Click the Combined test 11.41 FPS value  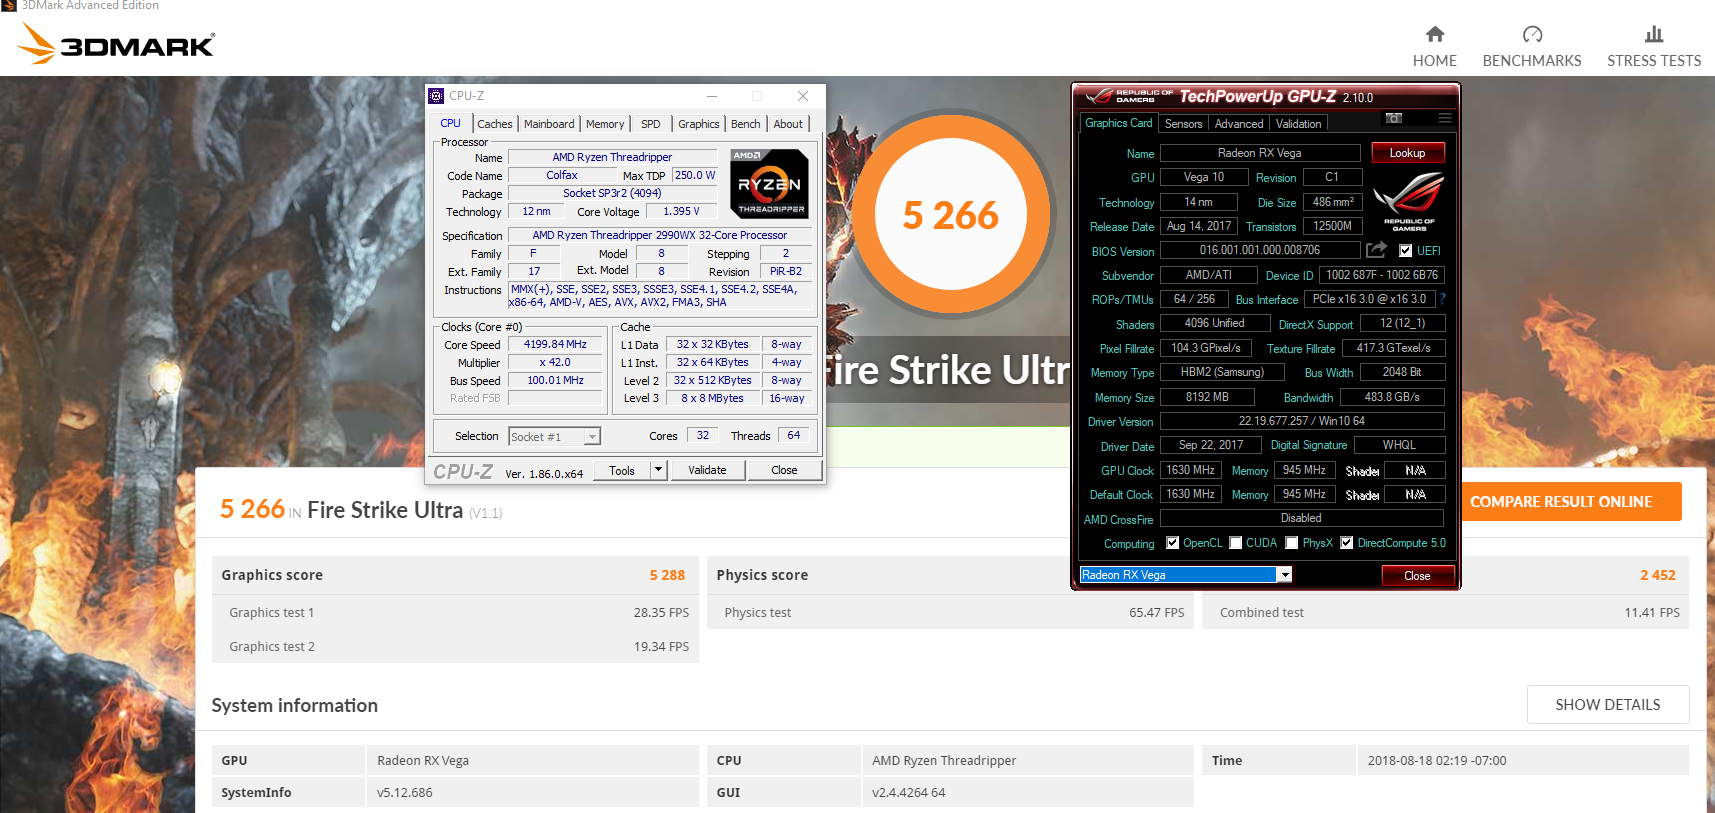(x=1652, y=612)
